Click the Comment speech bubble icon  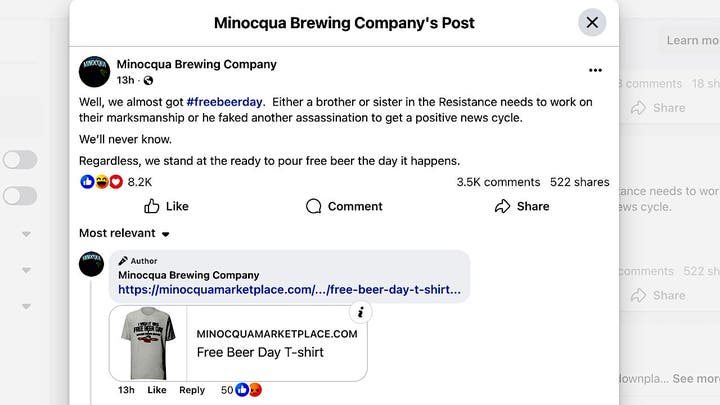pos(314,206)
